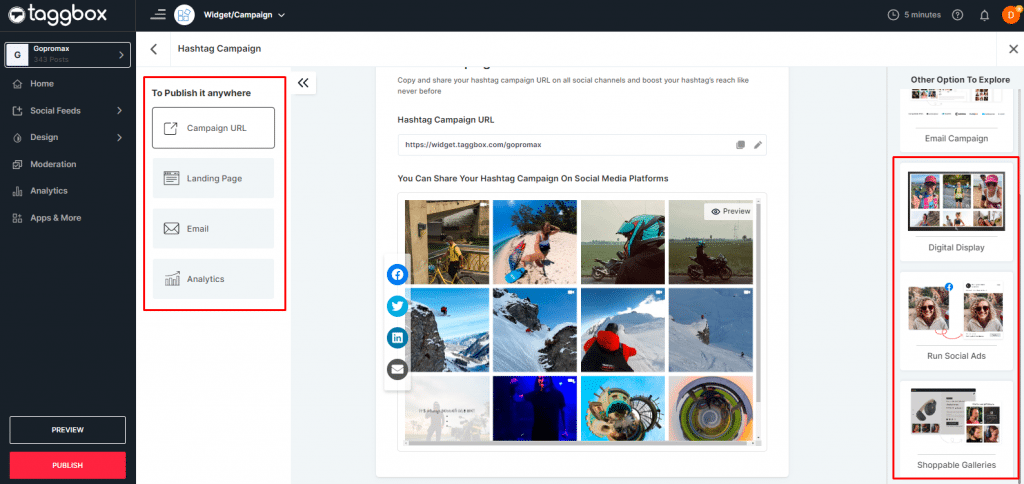Collapse the publish options panel
1024x484 pixels.
coord(303,83)
